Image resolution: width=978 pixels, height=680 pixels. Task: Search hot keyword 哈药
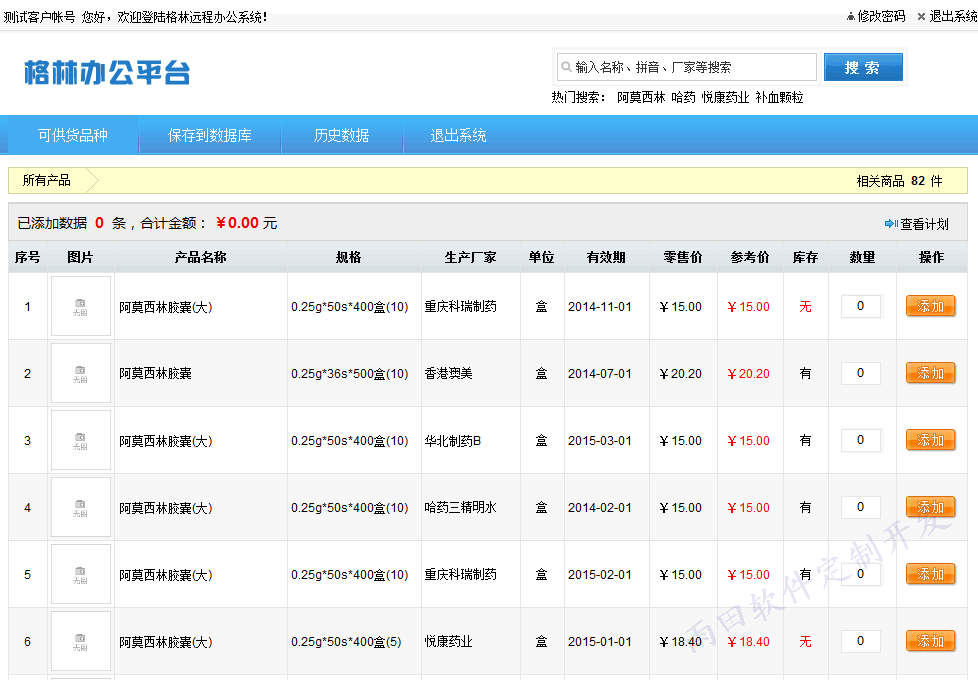tap(684, 97)
